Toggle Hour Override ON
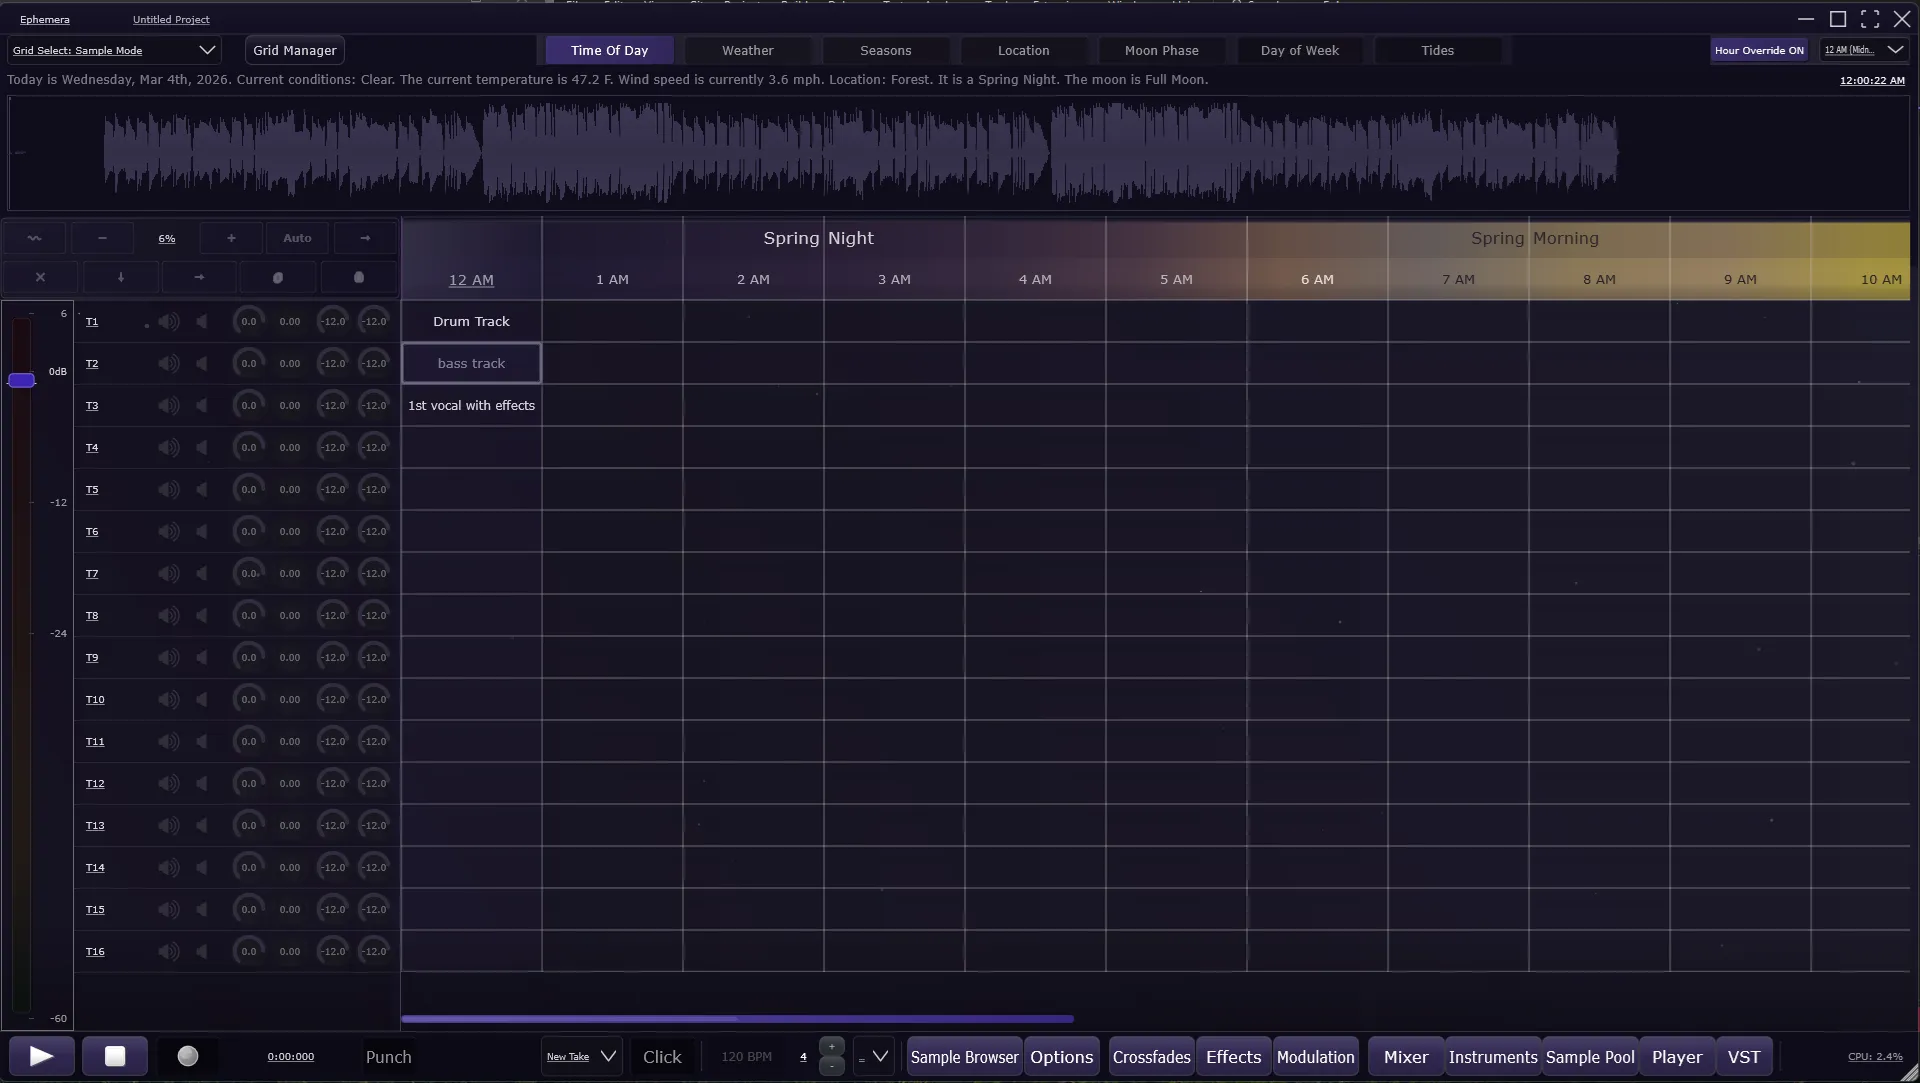 (x=1759, y=50)
